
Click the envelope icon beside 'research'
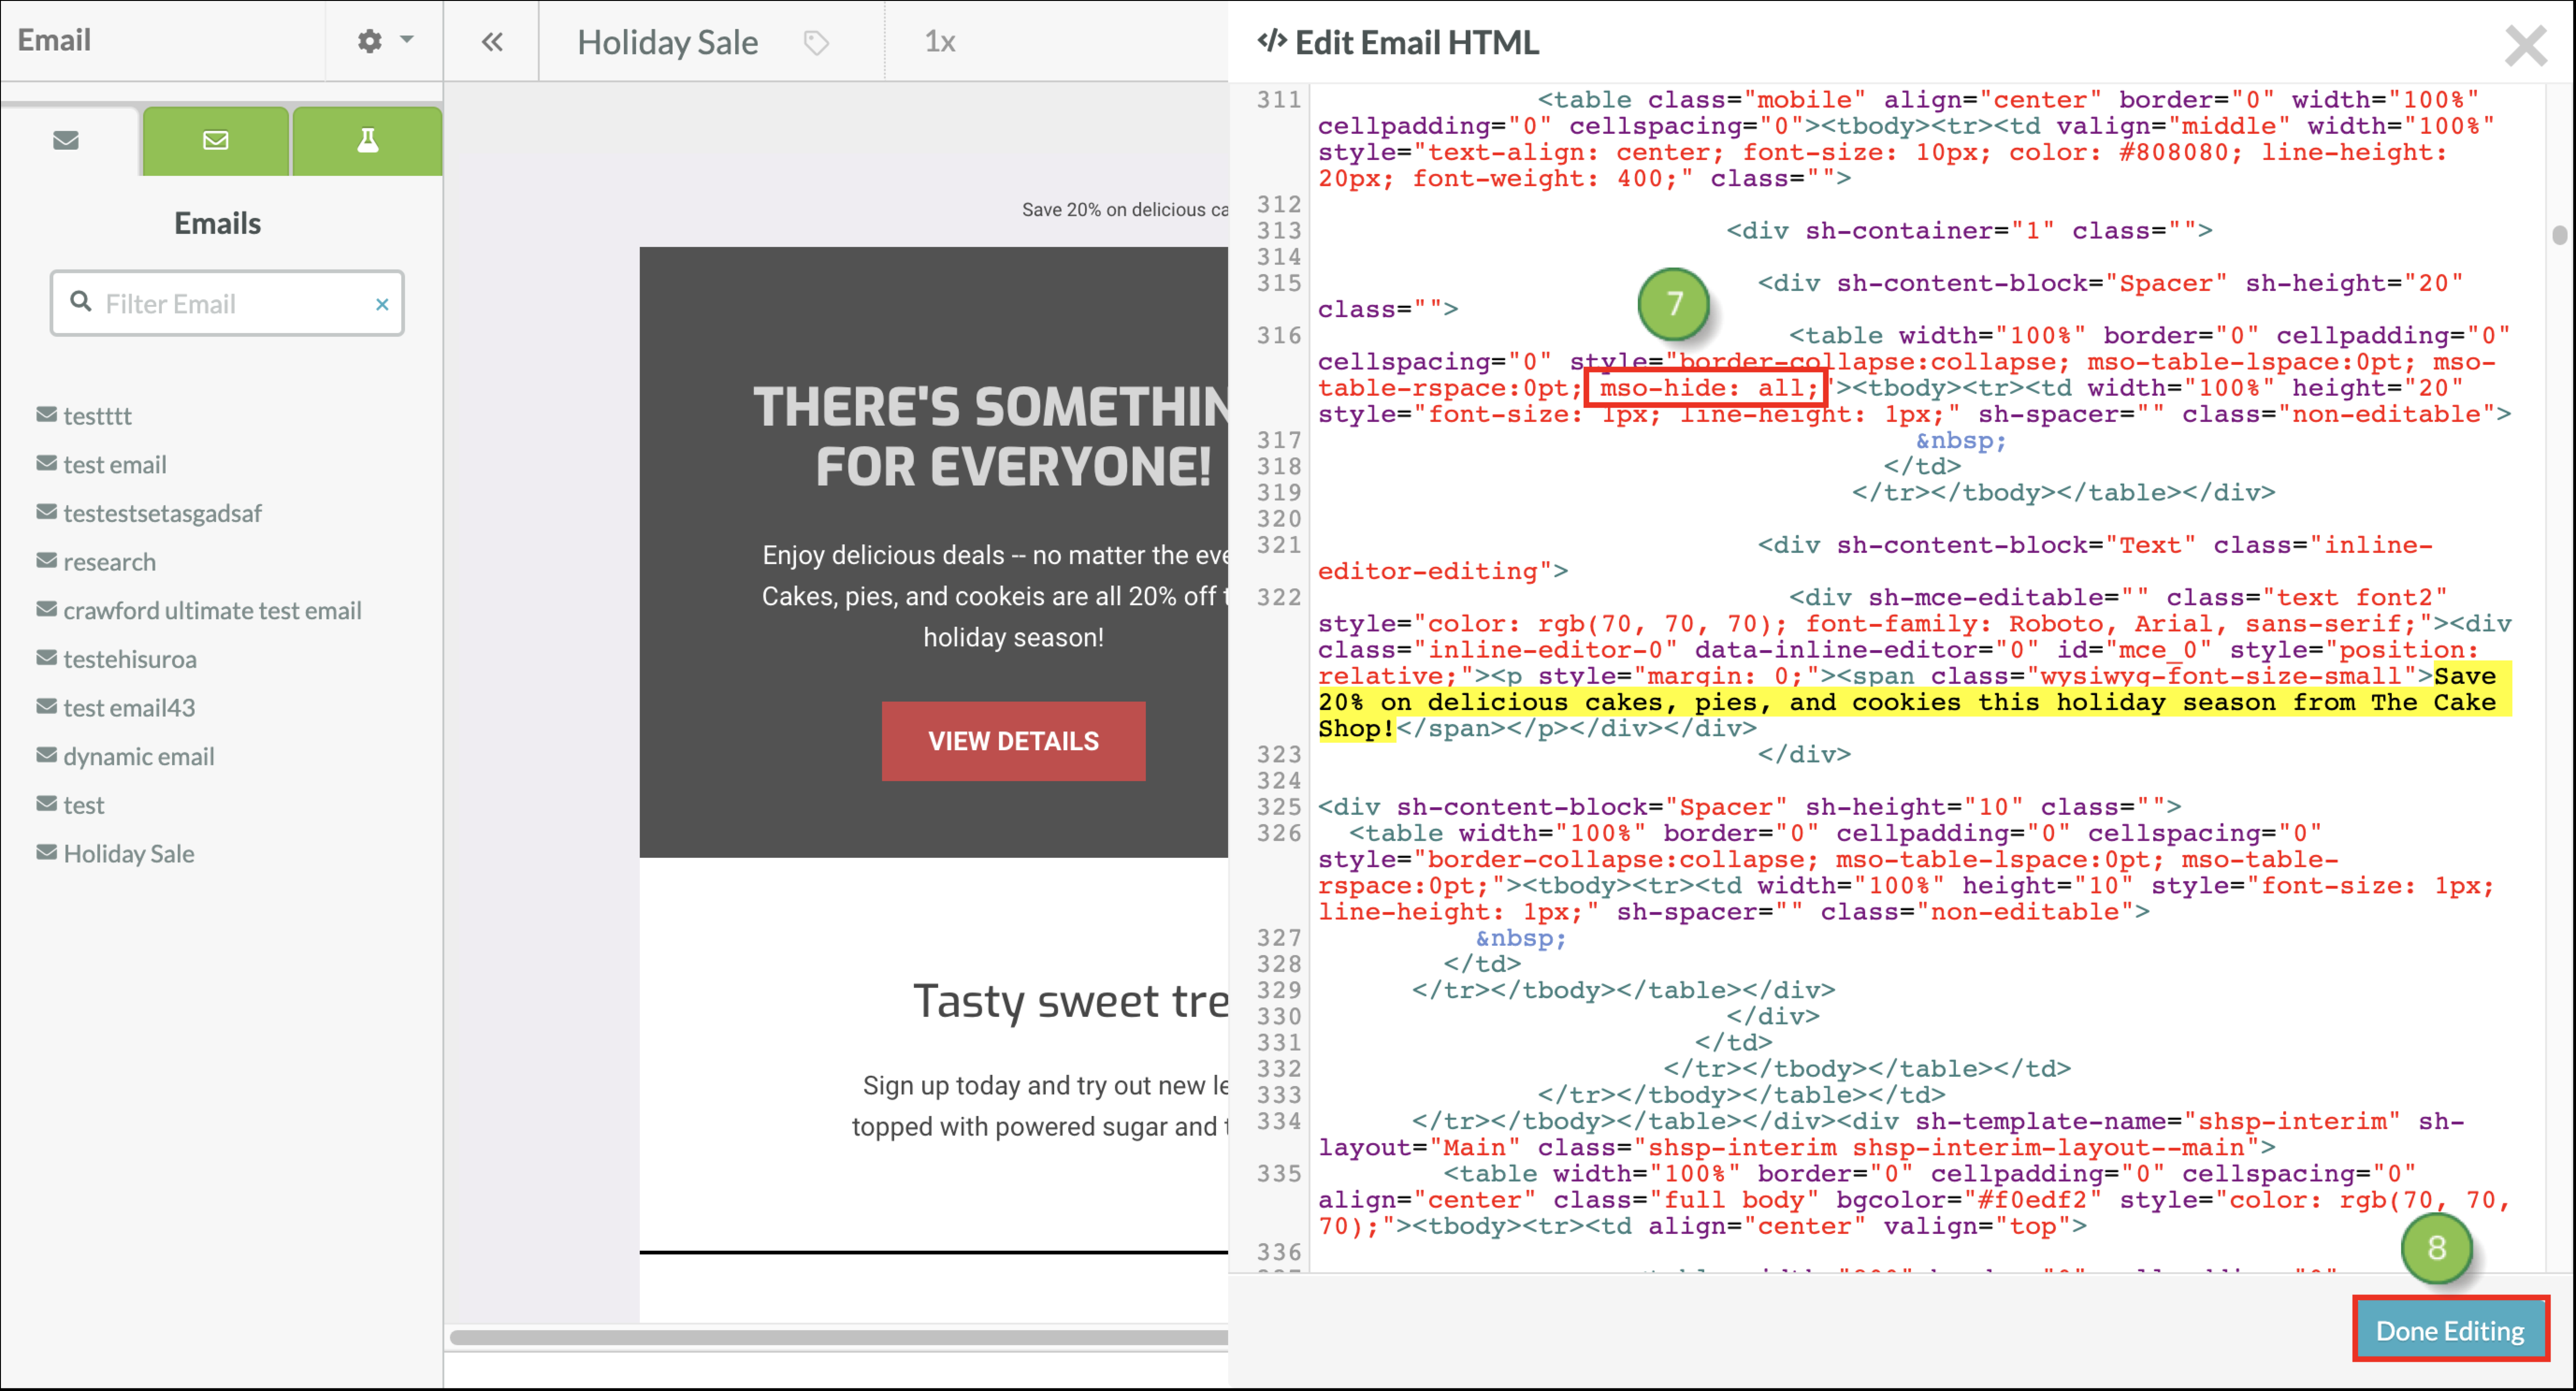(46, 560)
